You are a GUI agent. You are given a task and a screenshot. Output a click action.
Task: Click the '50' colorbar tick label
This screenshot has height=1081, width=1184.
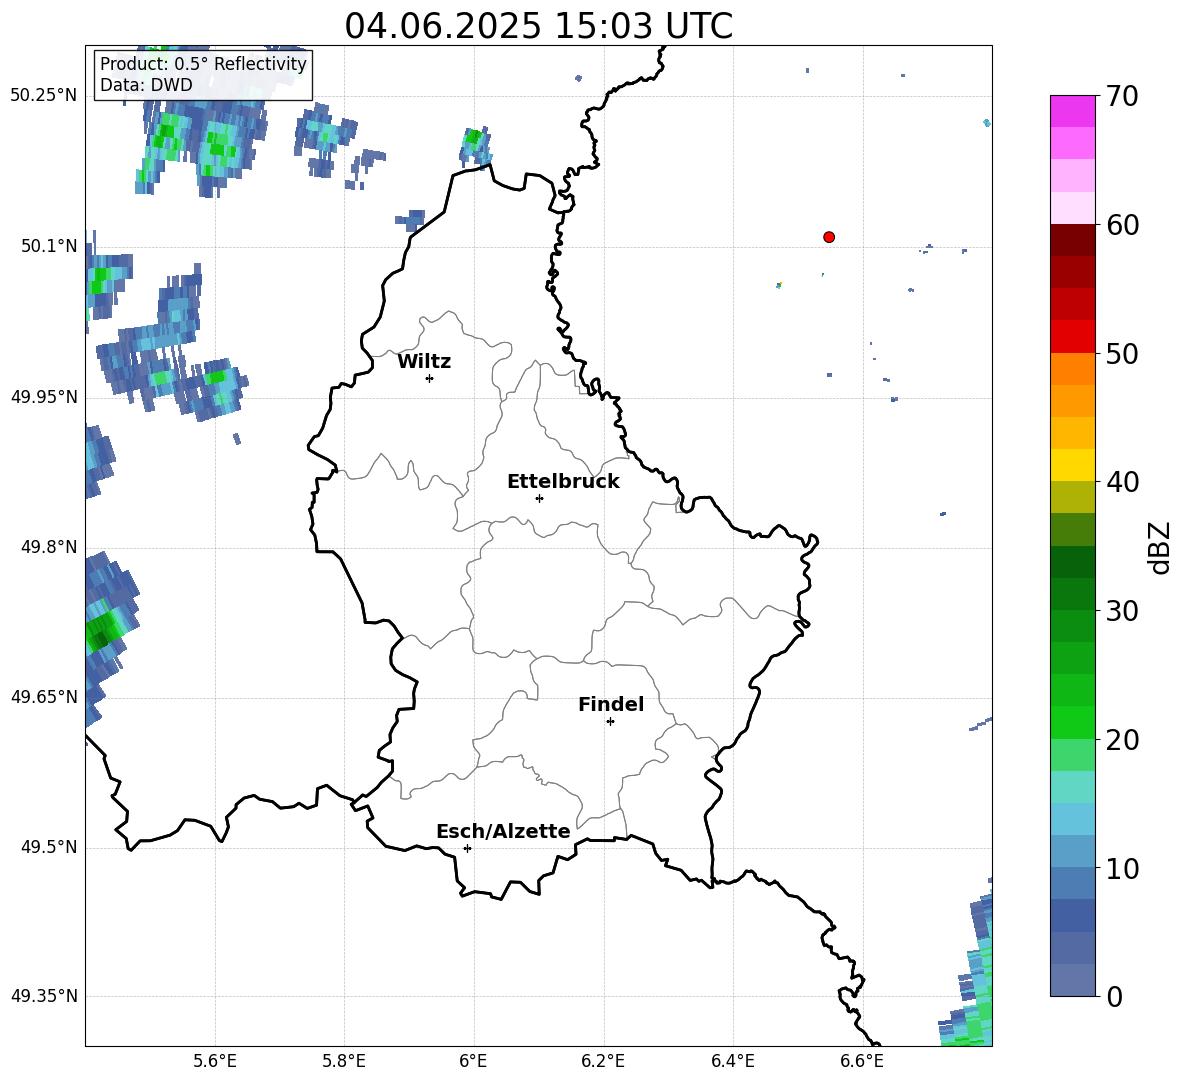pyautogui.click(x=1122, y=353)
